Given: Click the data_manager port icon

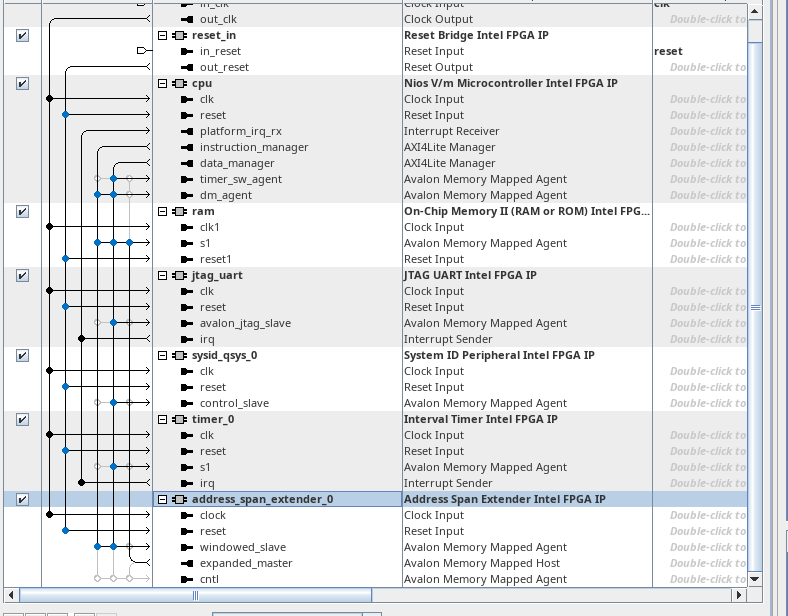Looking at the screenshot, I should pos(187,163).
